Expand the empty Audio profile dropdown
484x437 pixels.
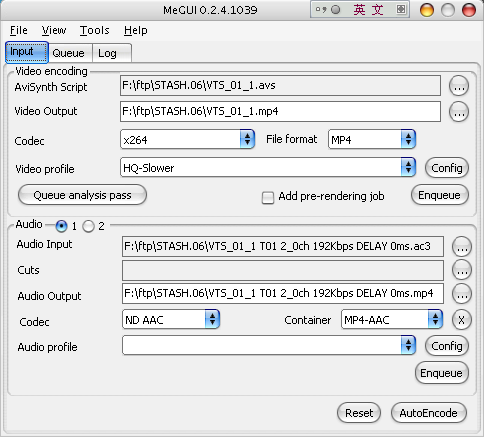[269, 345]
